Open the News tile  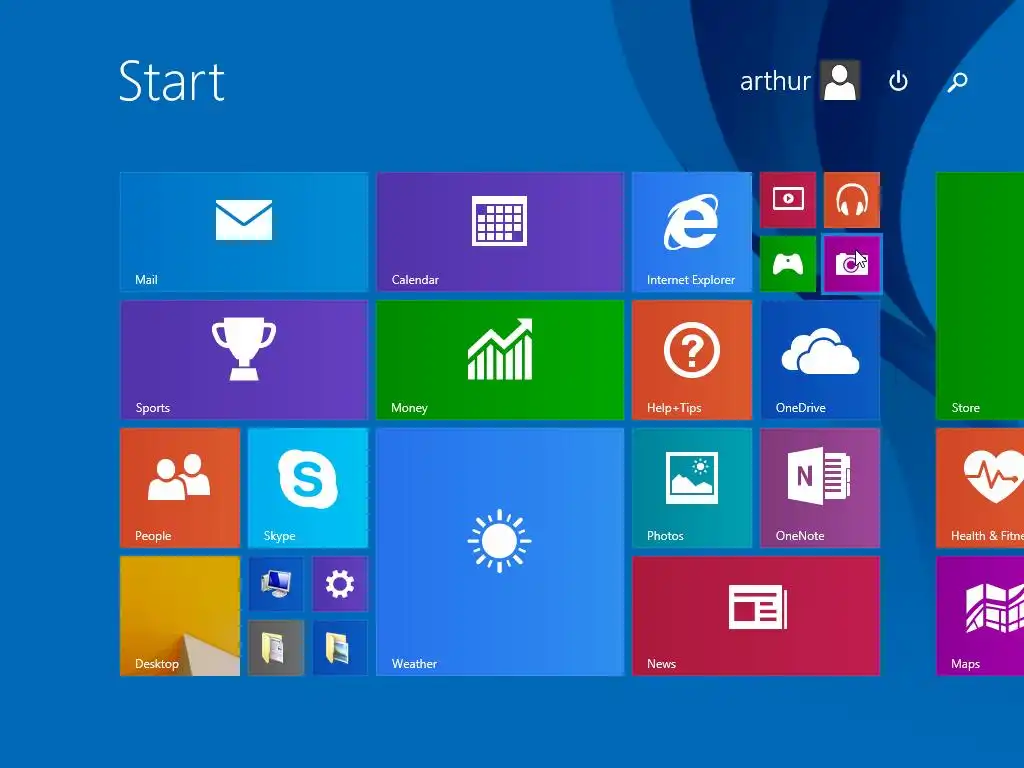[756, 616]
